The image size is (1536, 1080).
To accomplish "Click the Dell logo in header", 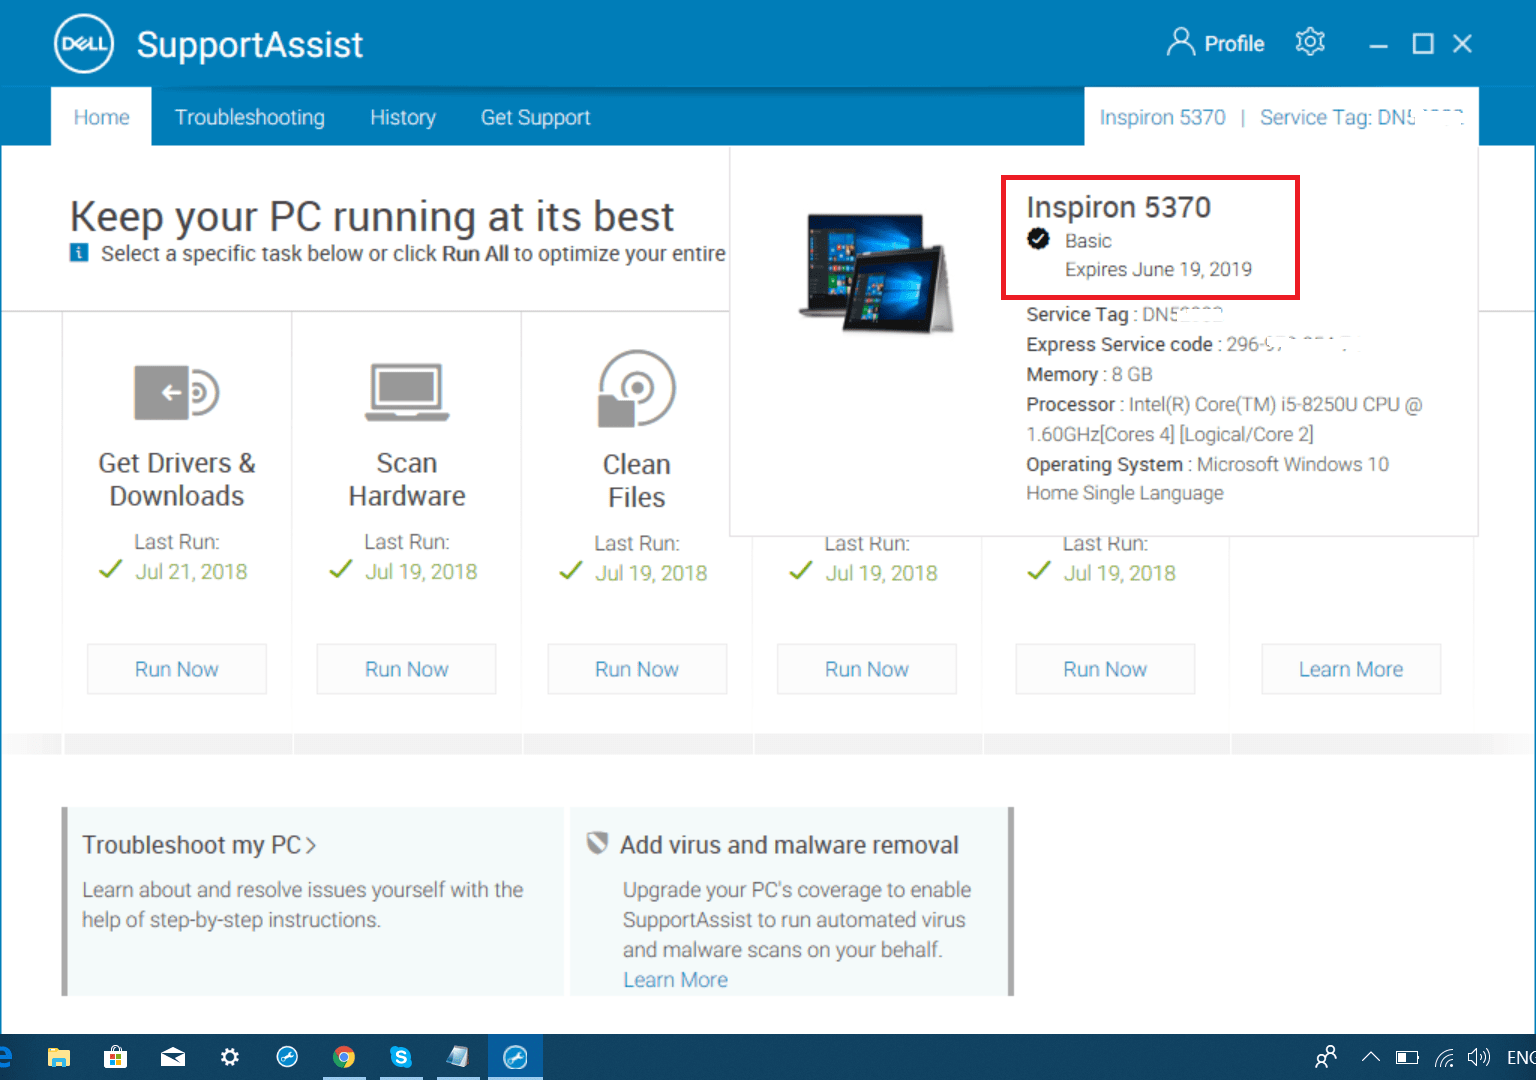I will click(84, 44).
